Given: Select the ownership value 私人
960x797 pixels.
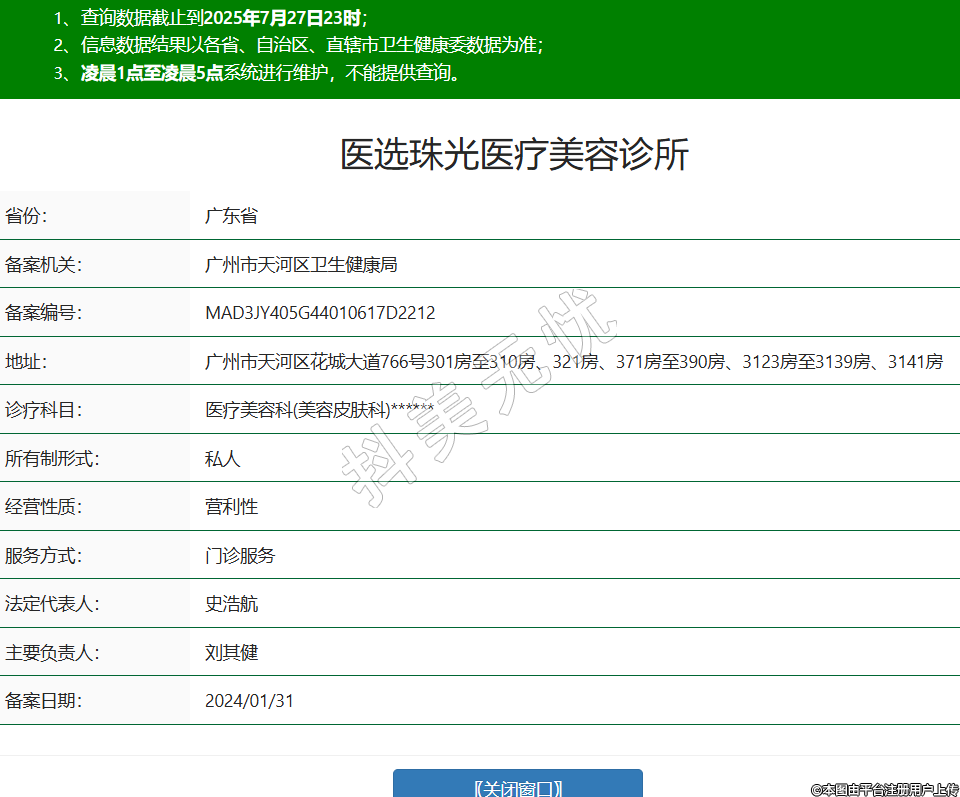Looking at the screenshot, I should [222, 459].
